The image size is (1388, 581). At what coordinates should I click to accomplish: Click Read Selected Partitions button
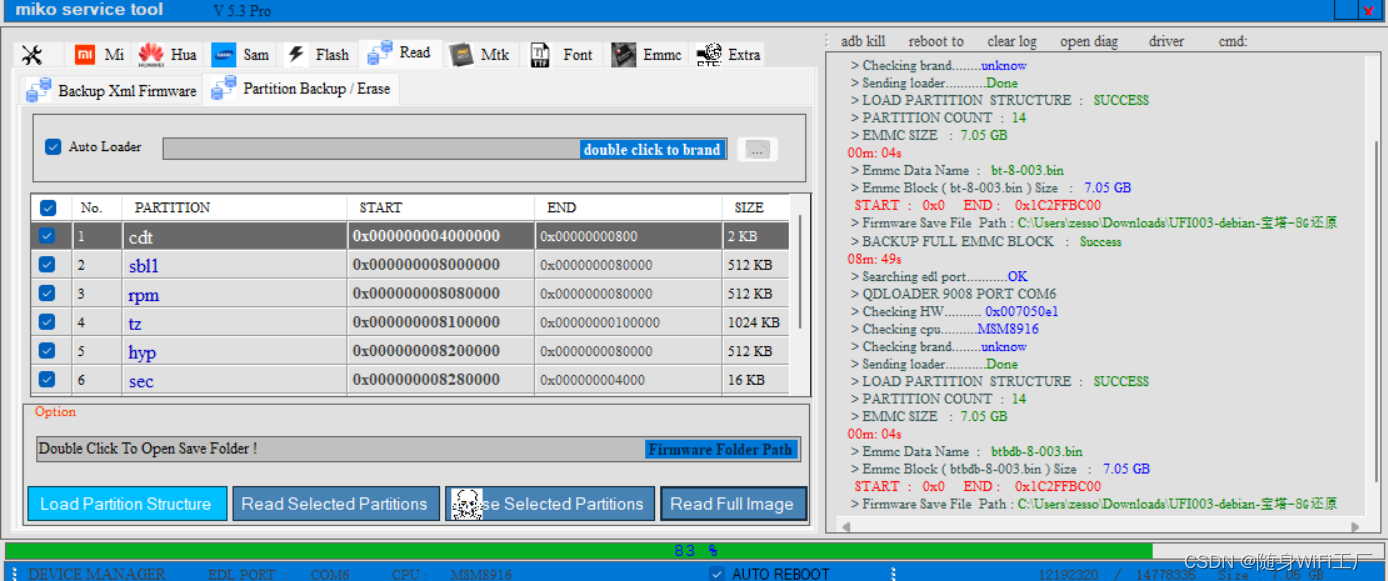(x=336, y=504)
